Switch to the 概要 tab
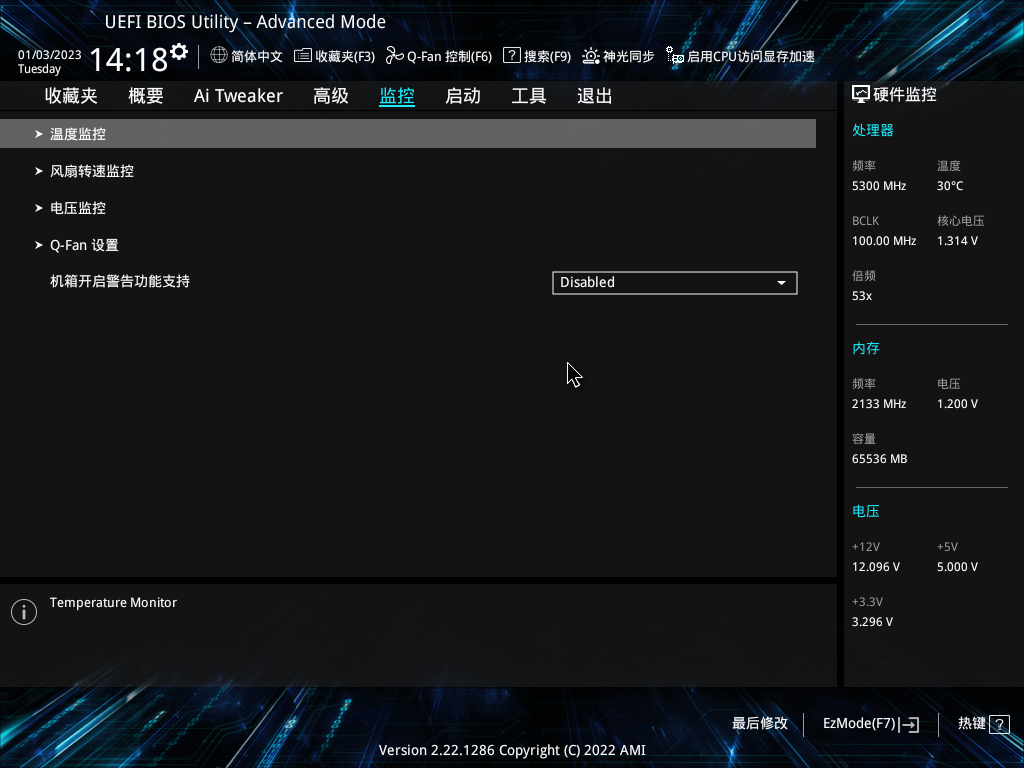 [x=146, y=96]
